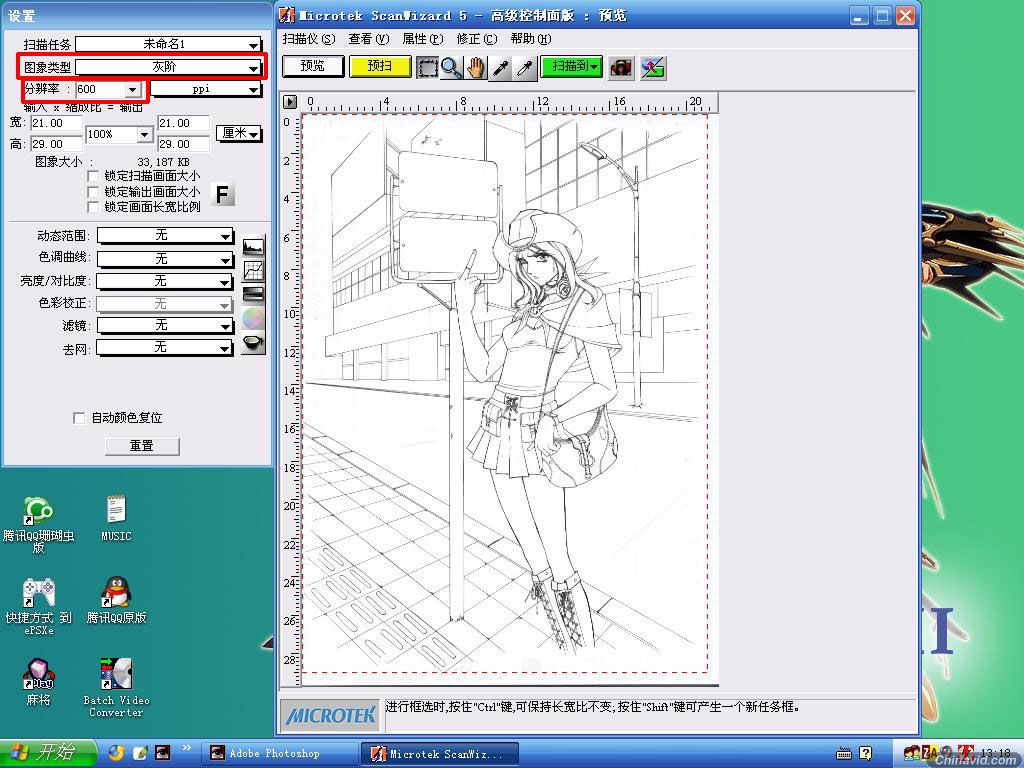This screenshot has width=1024, height=768.
Task: Toggle 自动颜色复位 checkbox
Action: (x=79, y=418)
